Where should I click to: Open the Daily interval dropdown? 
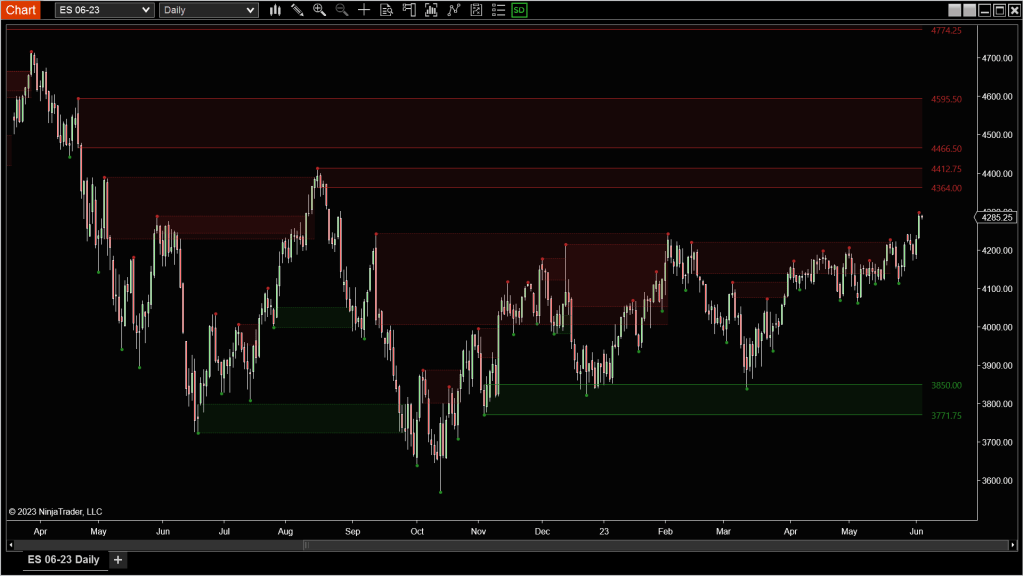click(x=209, y=10)
